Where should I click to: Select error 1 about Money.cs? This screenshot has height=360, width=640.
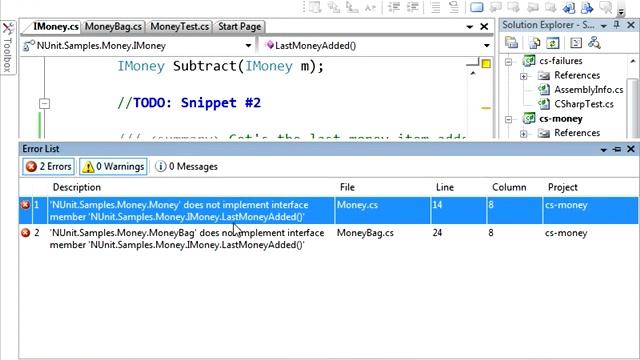pyautogui.click(x=329, y=211)
